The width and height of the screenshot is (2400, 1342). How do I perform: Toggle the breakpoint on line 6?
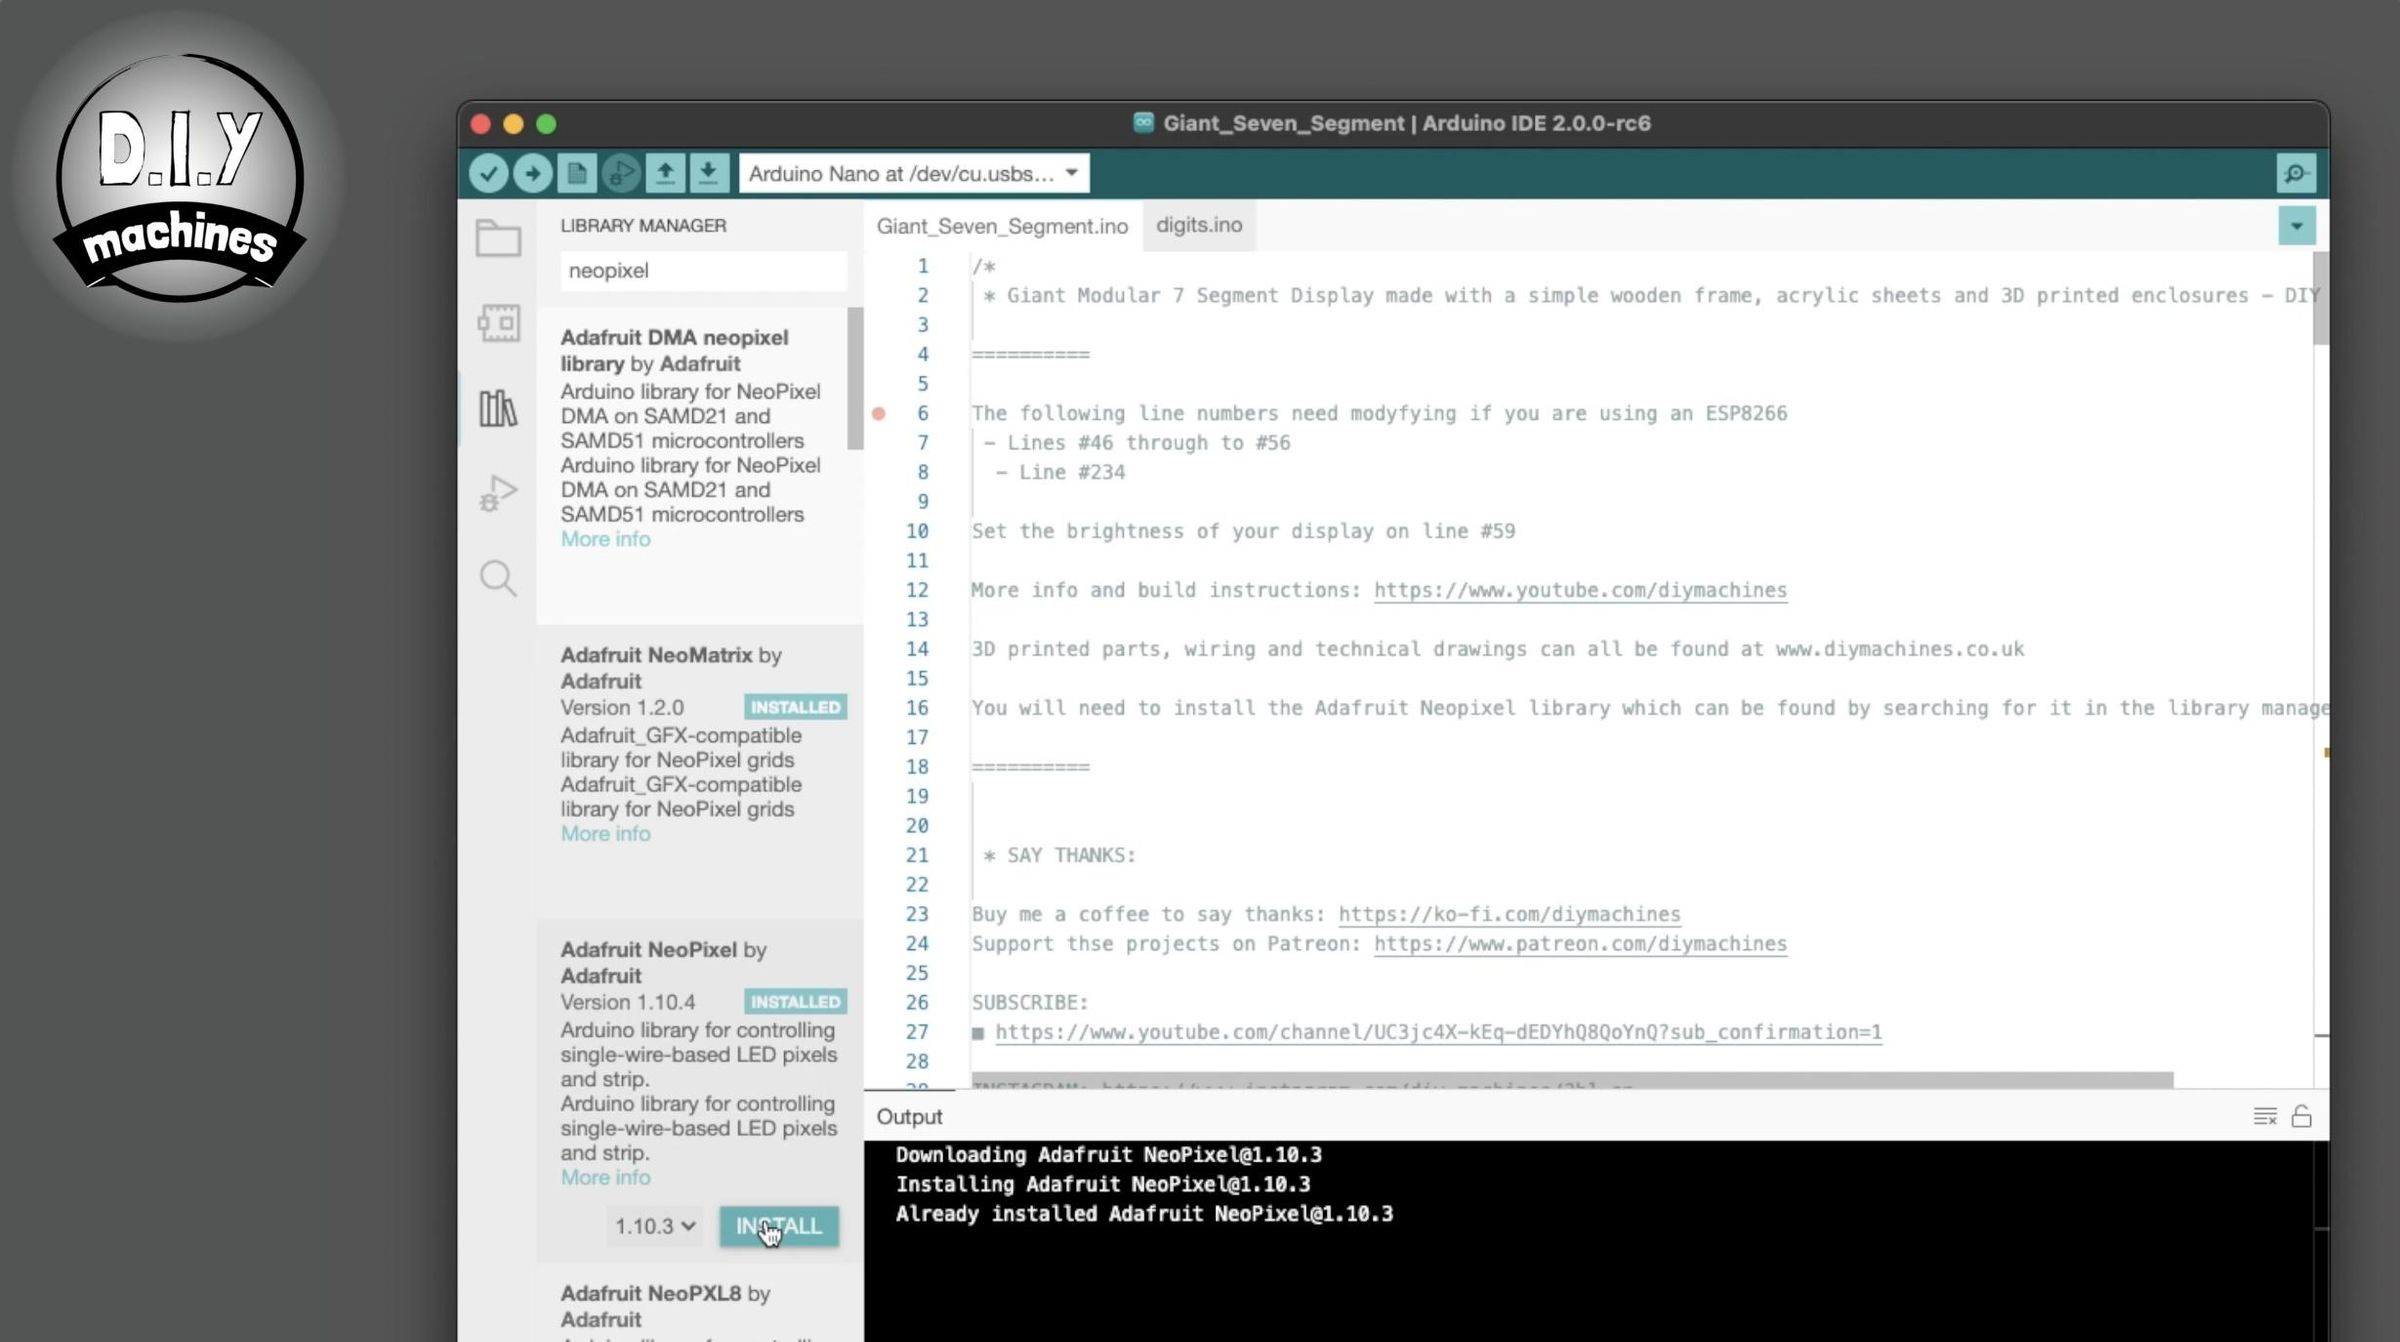[x=879, y=413]
